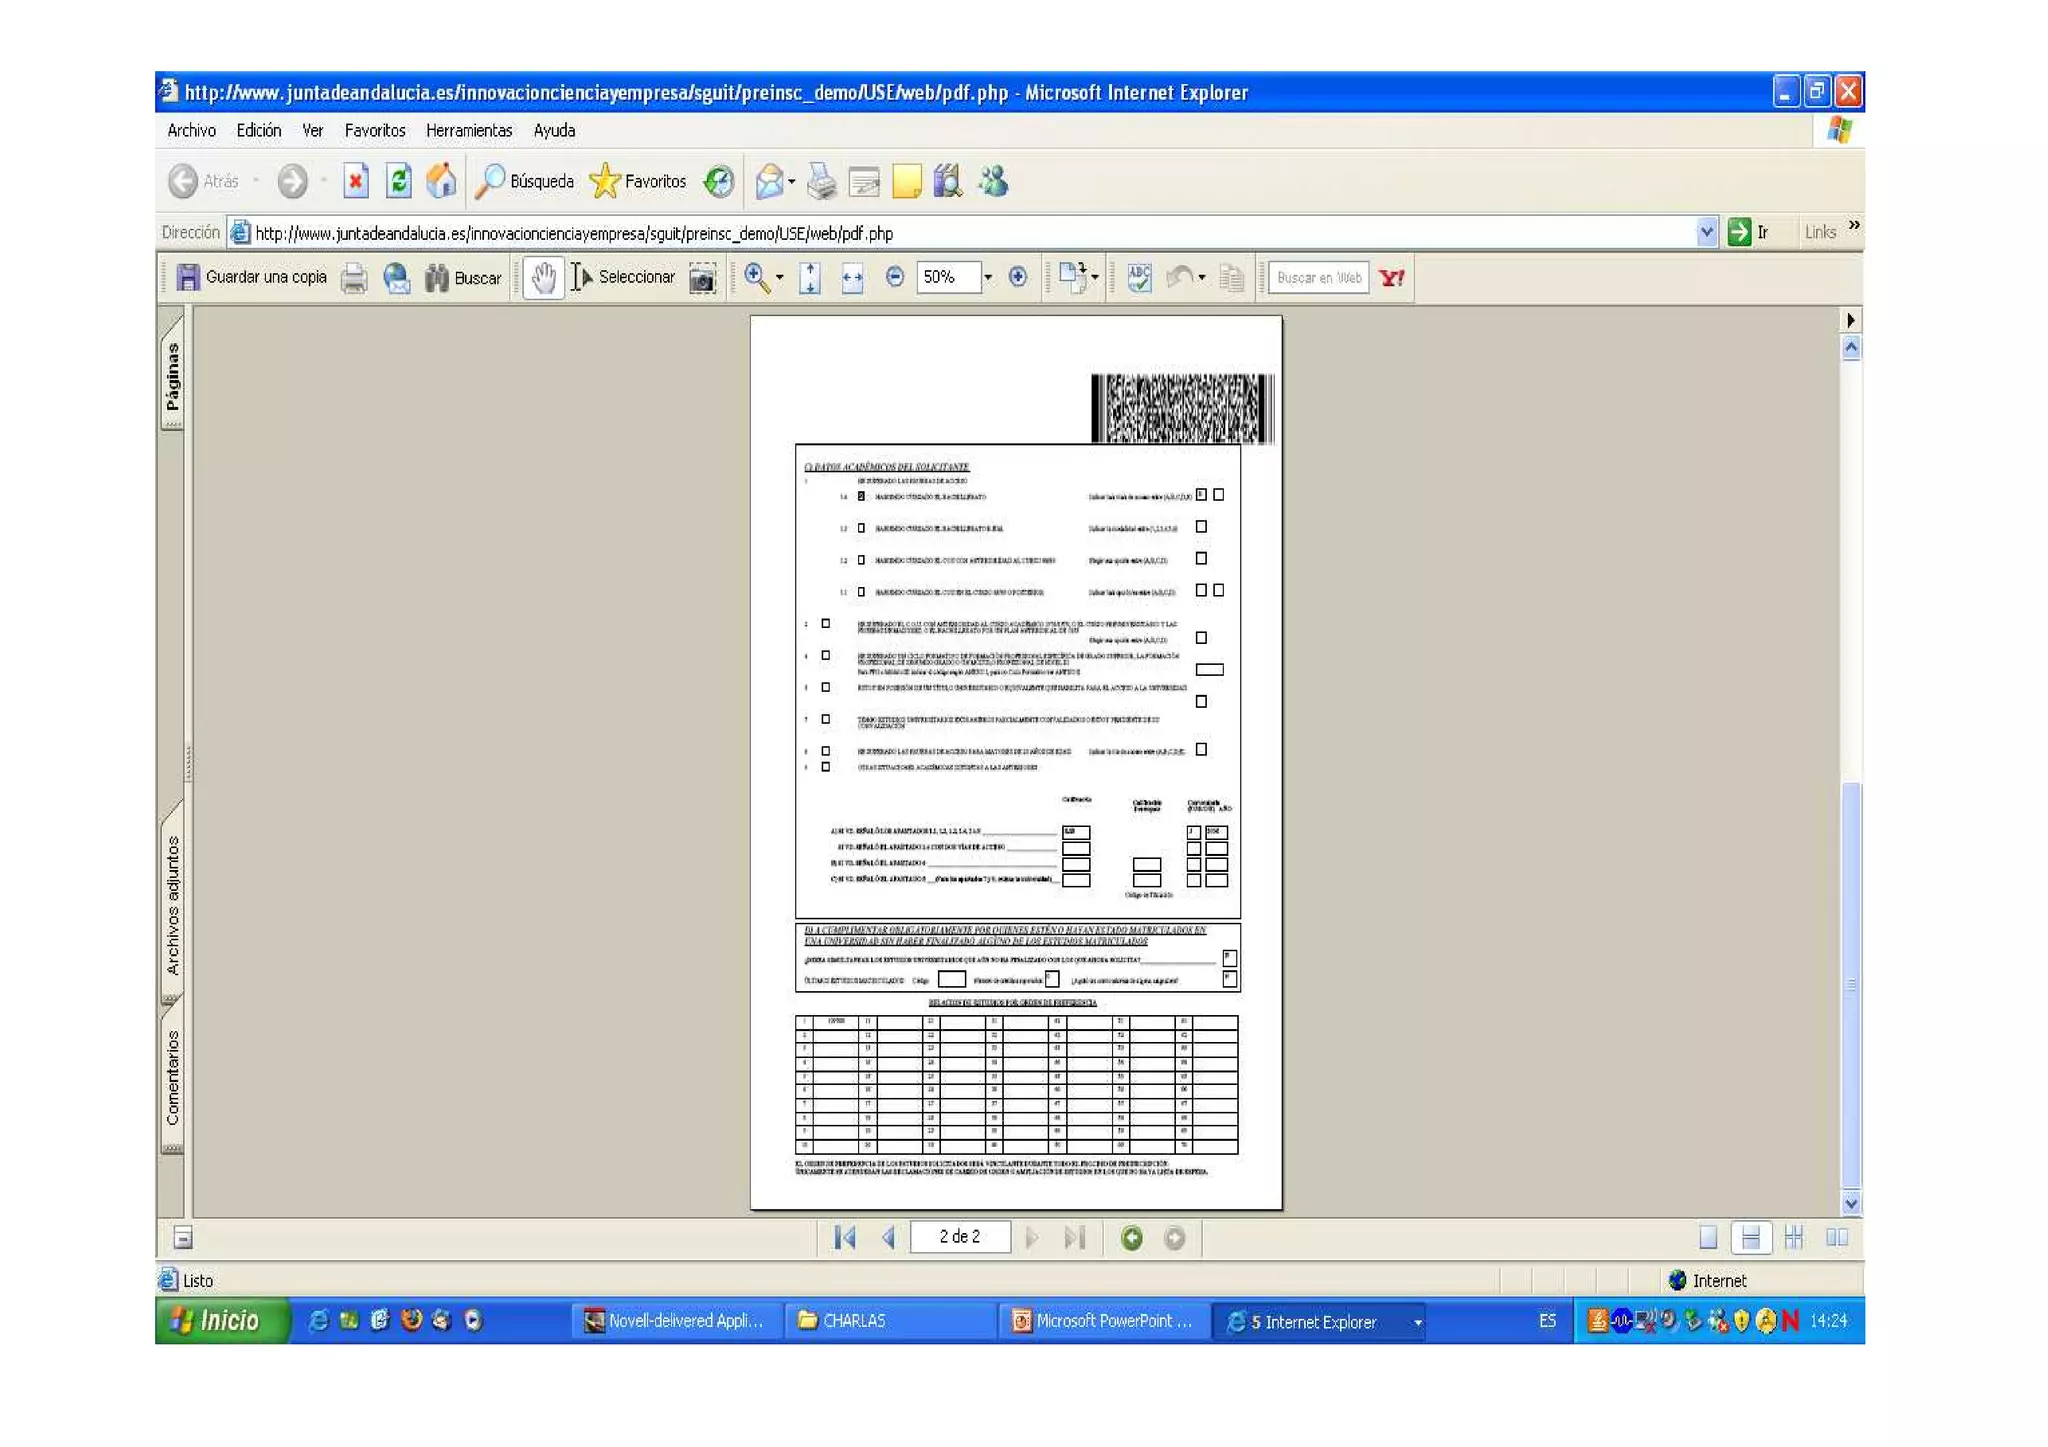The width and height of the screenshot is (2048, 1447).
Task: Click Guardar una copia button
Action: pyautogui.click(x=253, y=278)
